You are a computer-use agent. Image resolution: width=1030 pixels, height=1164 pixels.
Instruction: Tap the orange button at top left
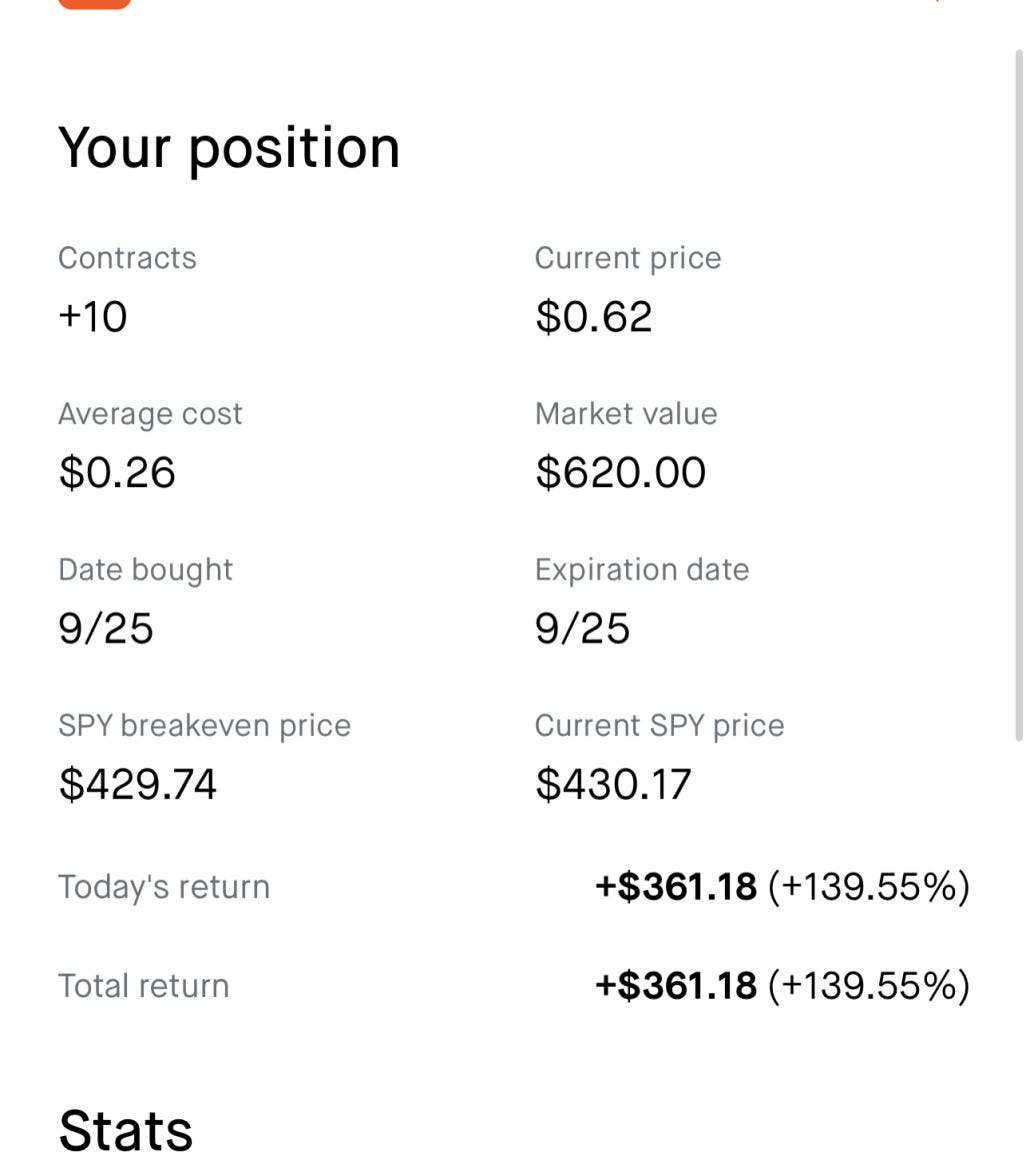point(94,3)
